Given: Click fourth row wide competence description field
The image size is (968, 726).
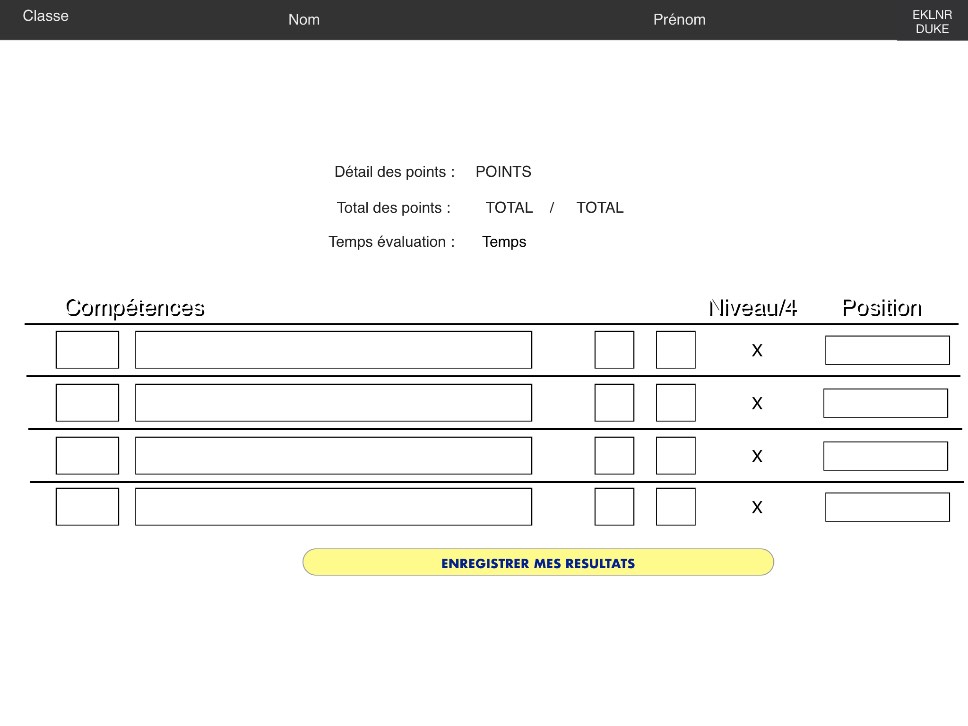Looking at the screenshot, I should [333, 507].
